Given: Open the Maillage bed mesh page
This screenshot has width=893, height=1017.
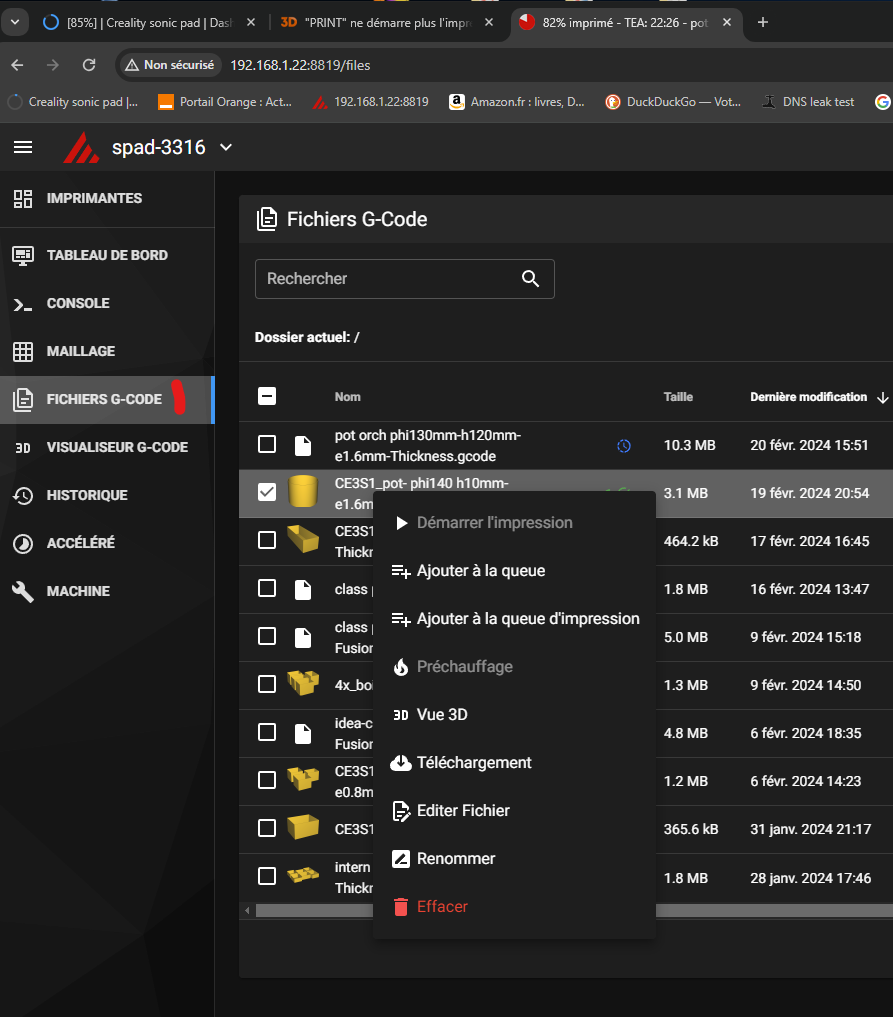Looking at the screenshot, I should click(x=107, y=351).
